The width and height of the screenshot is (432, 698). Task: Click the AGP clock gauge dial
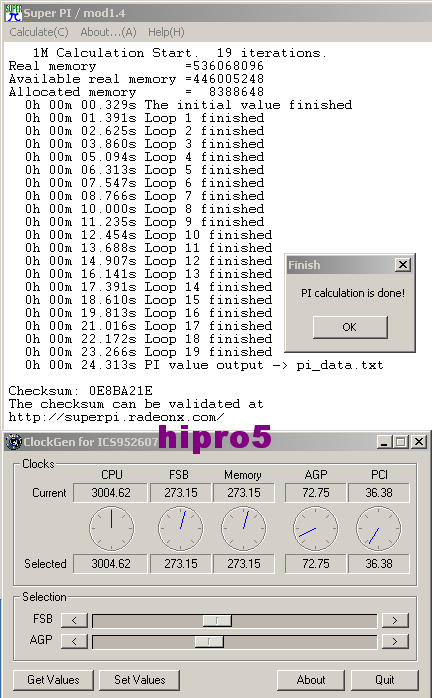tap(316, 528)
